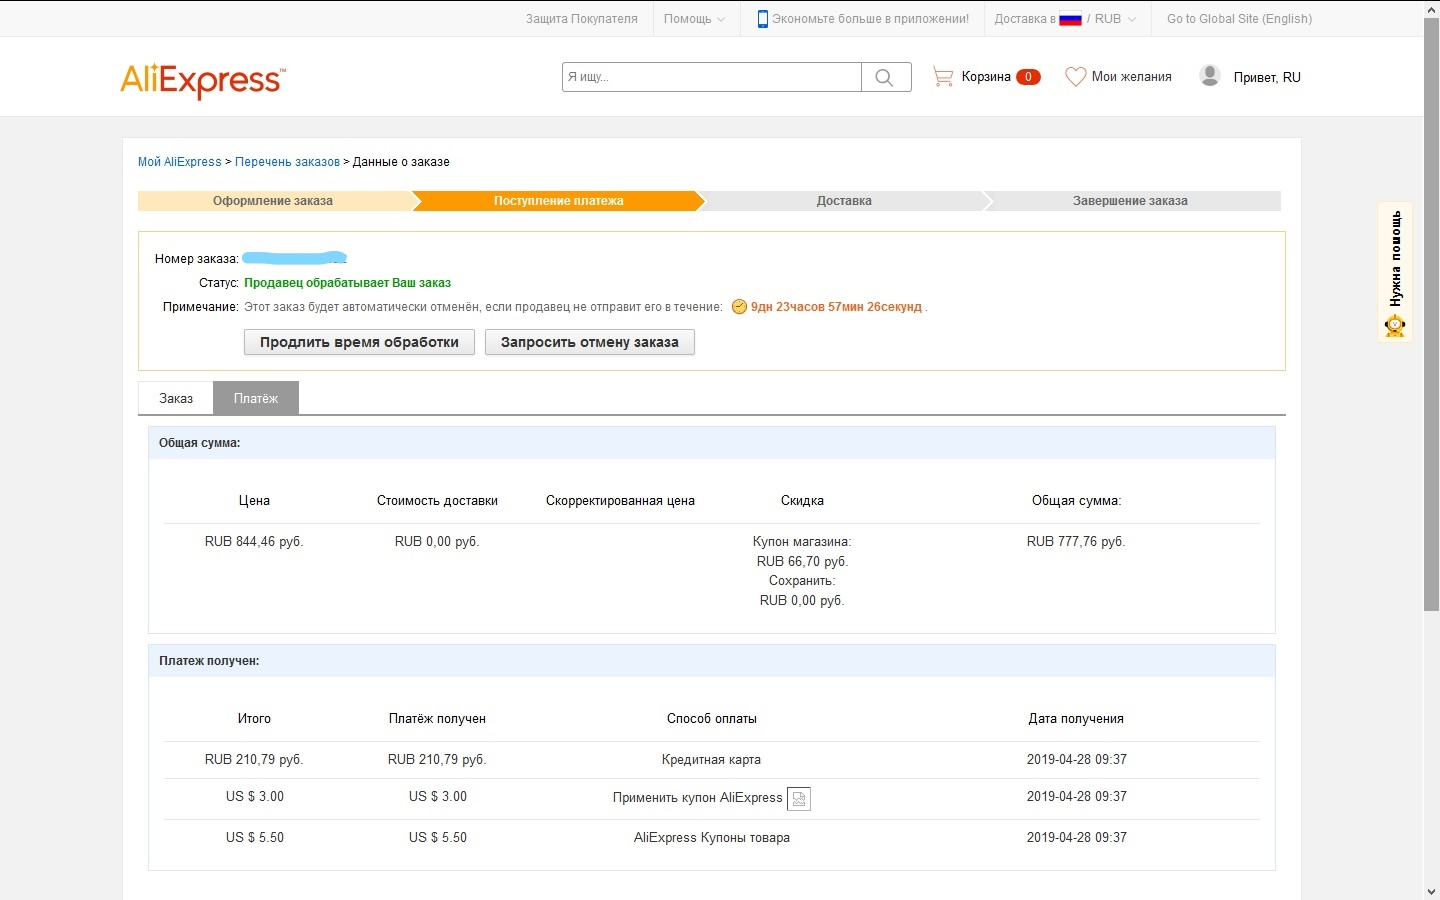Click the Кредитная карта payment method text
Viewport: 1440px width, 900px height.
coord(711,760)
